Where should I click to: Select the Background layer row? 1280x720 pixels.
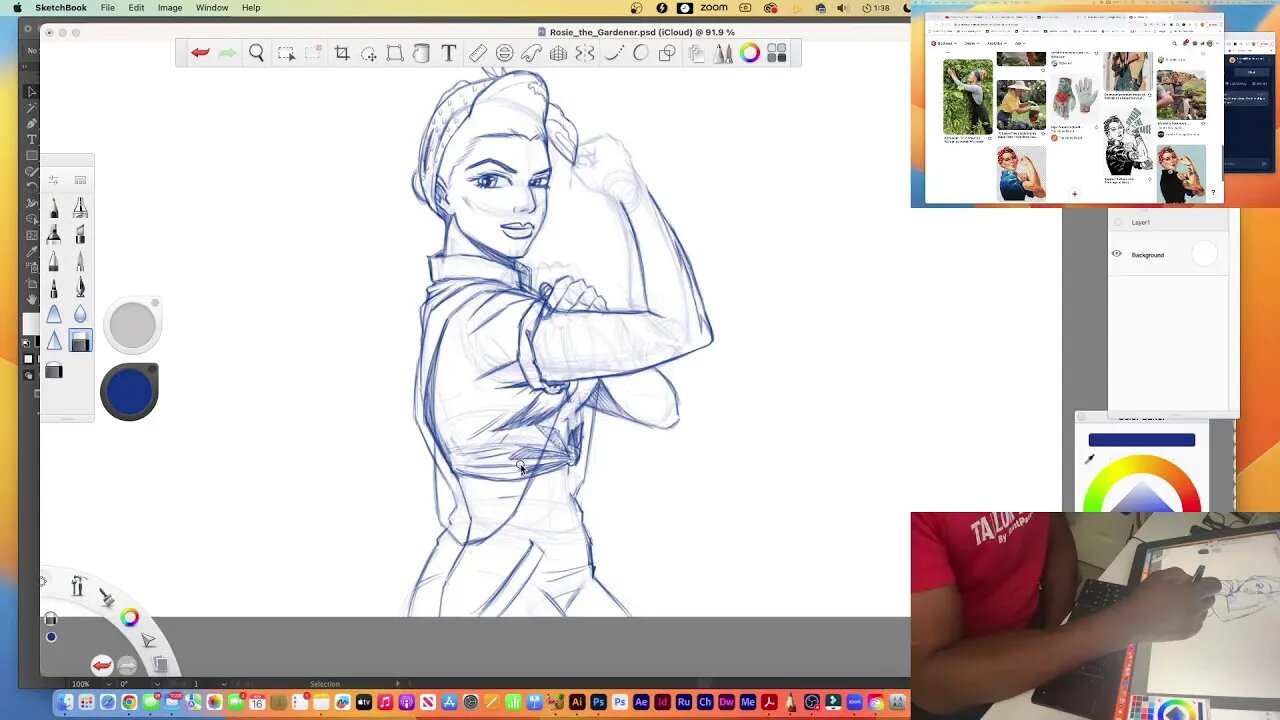pyautogui.click(x=1167, y=255)
